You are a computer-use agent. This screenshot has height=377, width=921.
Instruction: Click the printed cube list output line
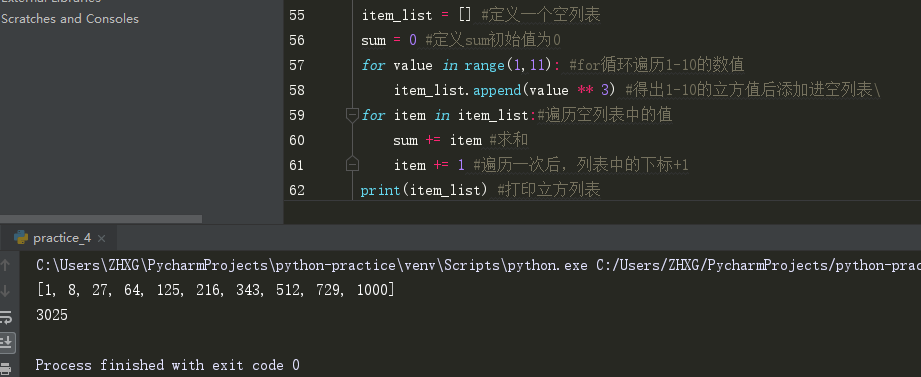[215, 290]
